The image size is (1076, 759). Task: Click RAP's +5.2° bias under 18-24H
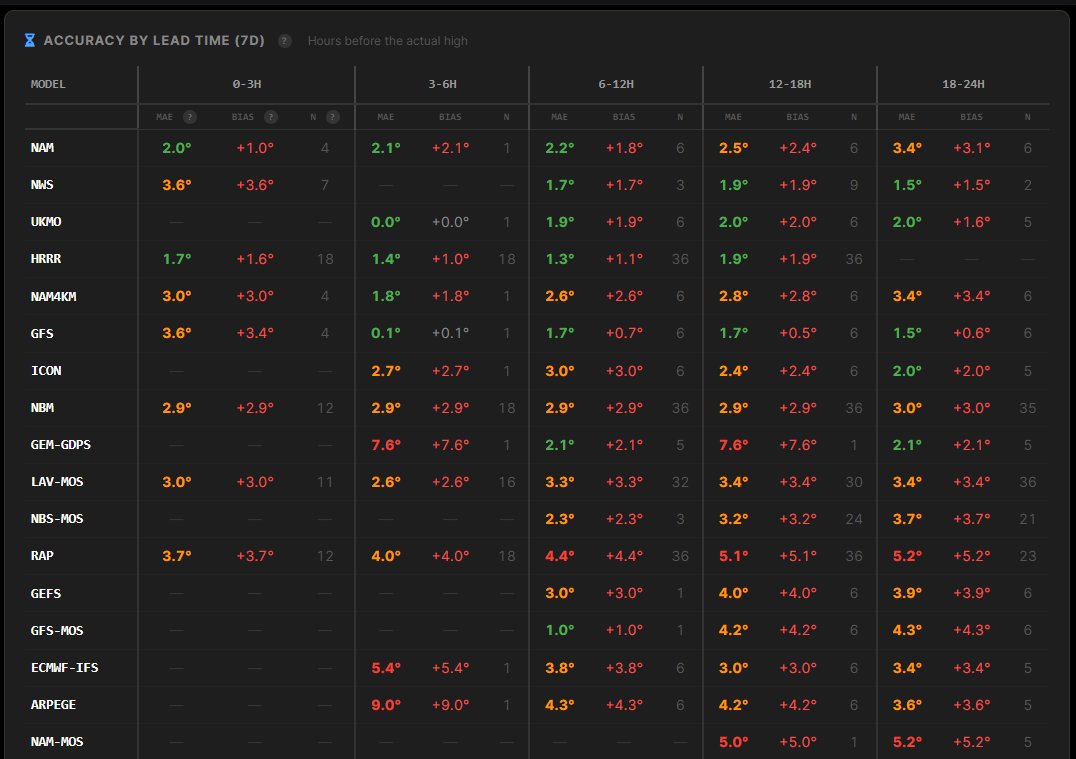[972, 556]
